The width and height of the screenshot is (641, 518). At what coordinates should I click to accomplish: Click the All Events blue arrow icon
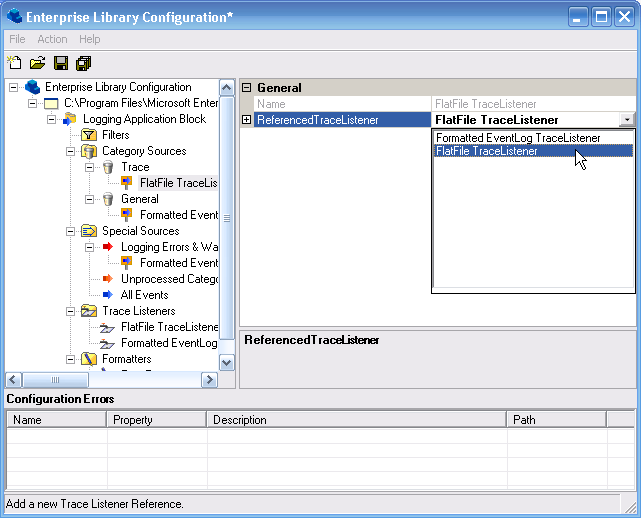coord(108,295)
